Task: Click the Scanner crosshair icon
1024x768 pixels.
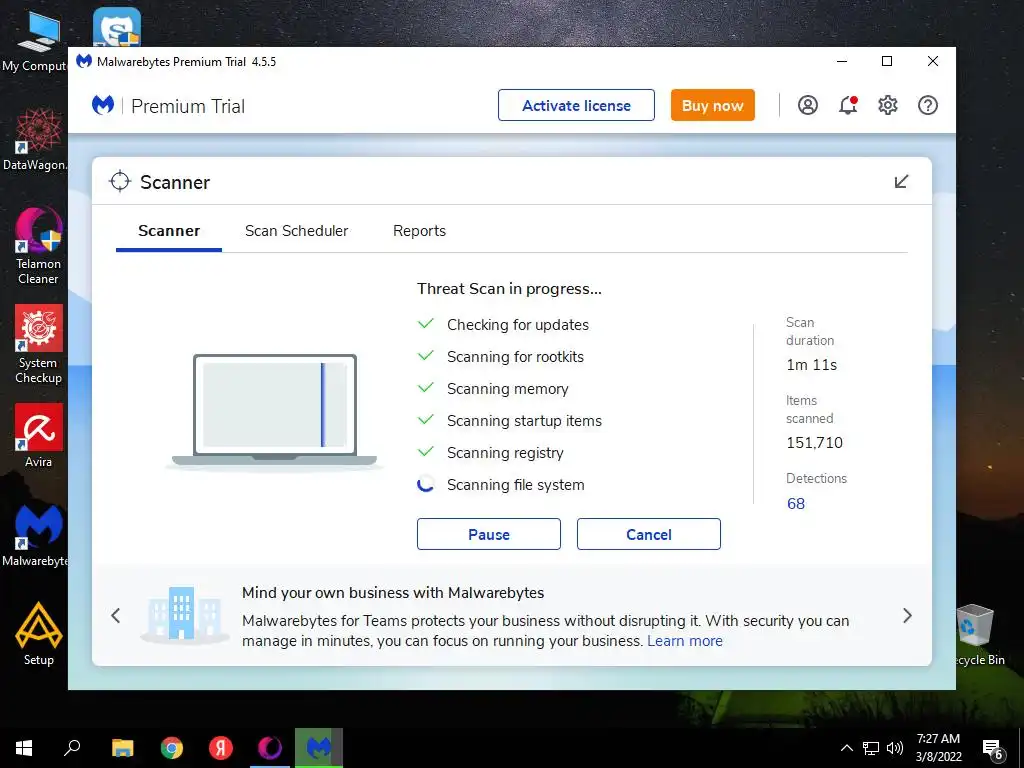Action: click(x=120, y=182)
